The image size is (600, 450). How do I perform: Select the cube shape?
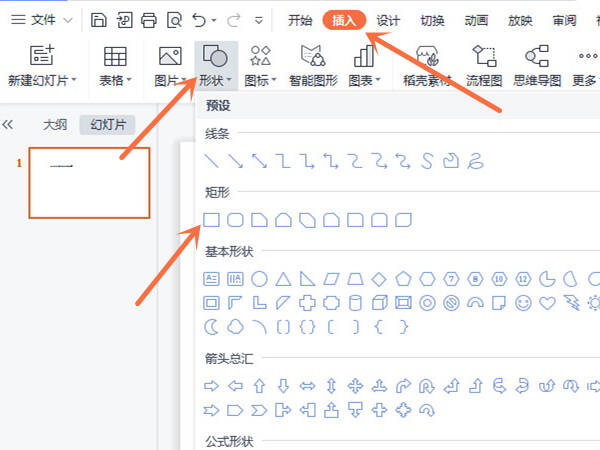tap(379, 303)
